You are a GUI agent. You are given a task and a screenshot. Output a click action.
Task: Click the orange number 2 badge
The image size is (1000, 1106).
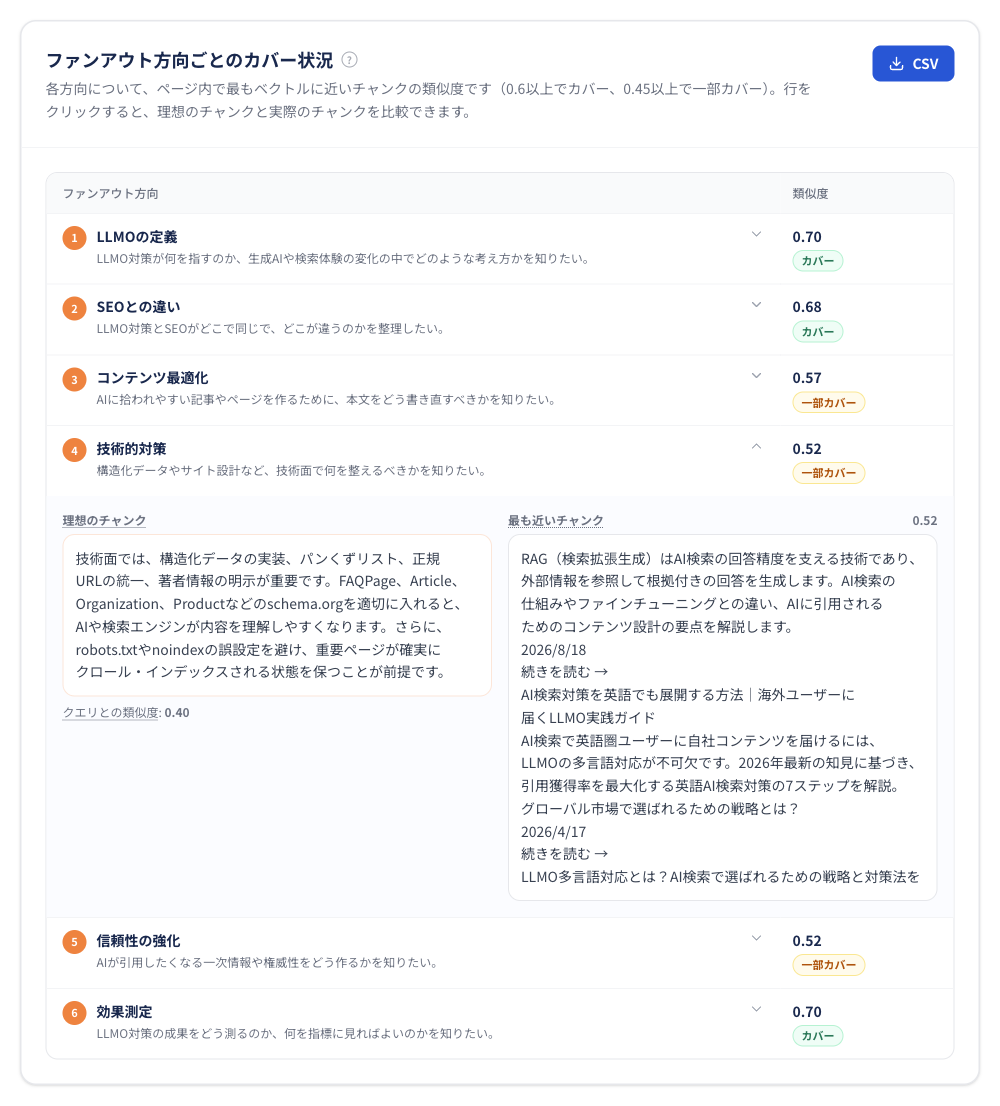[x=74, y=308]
